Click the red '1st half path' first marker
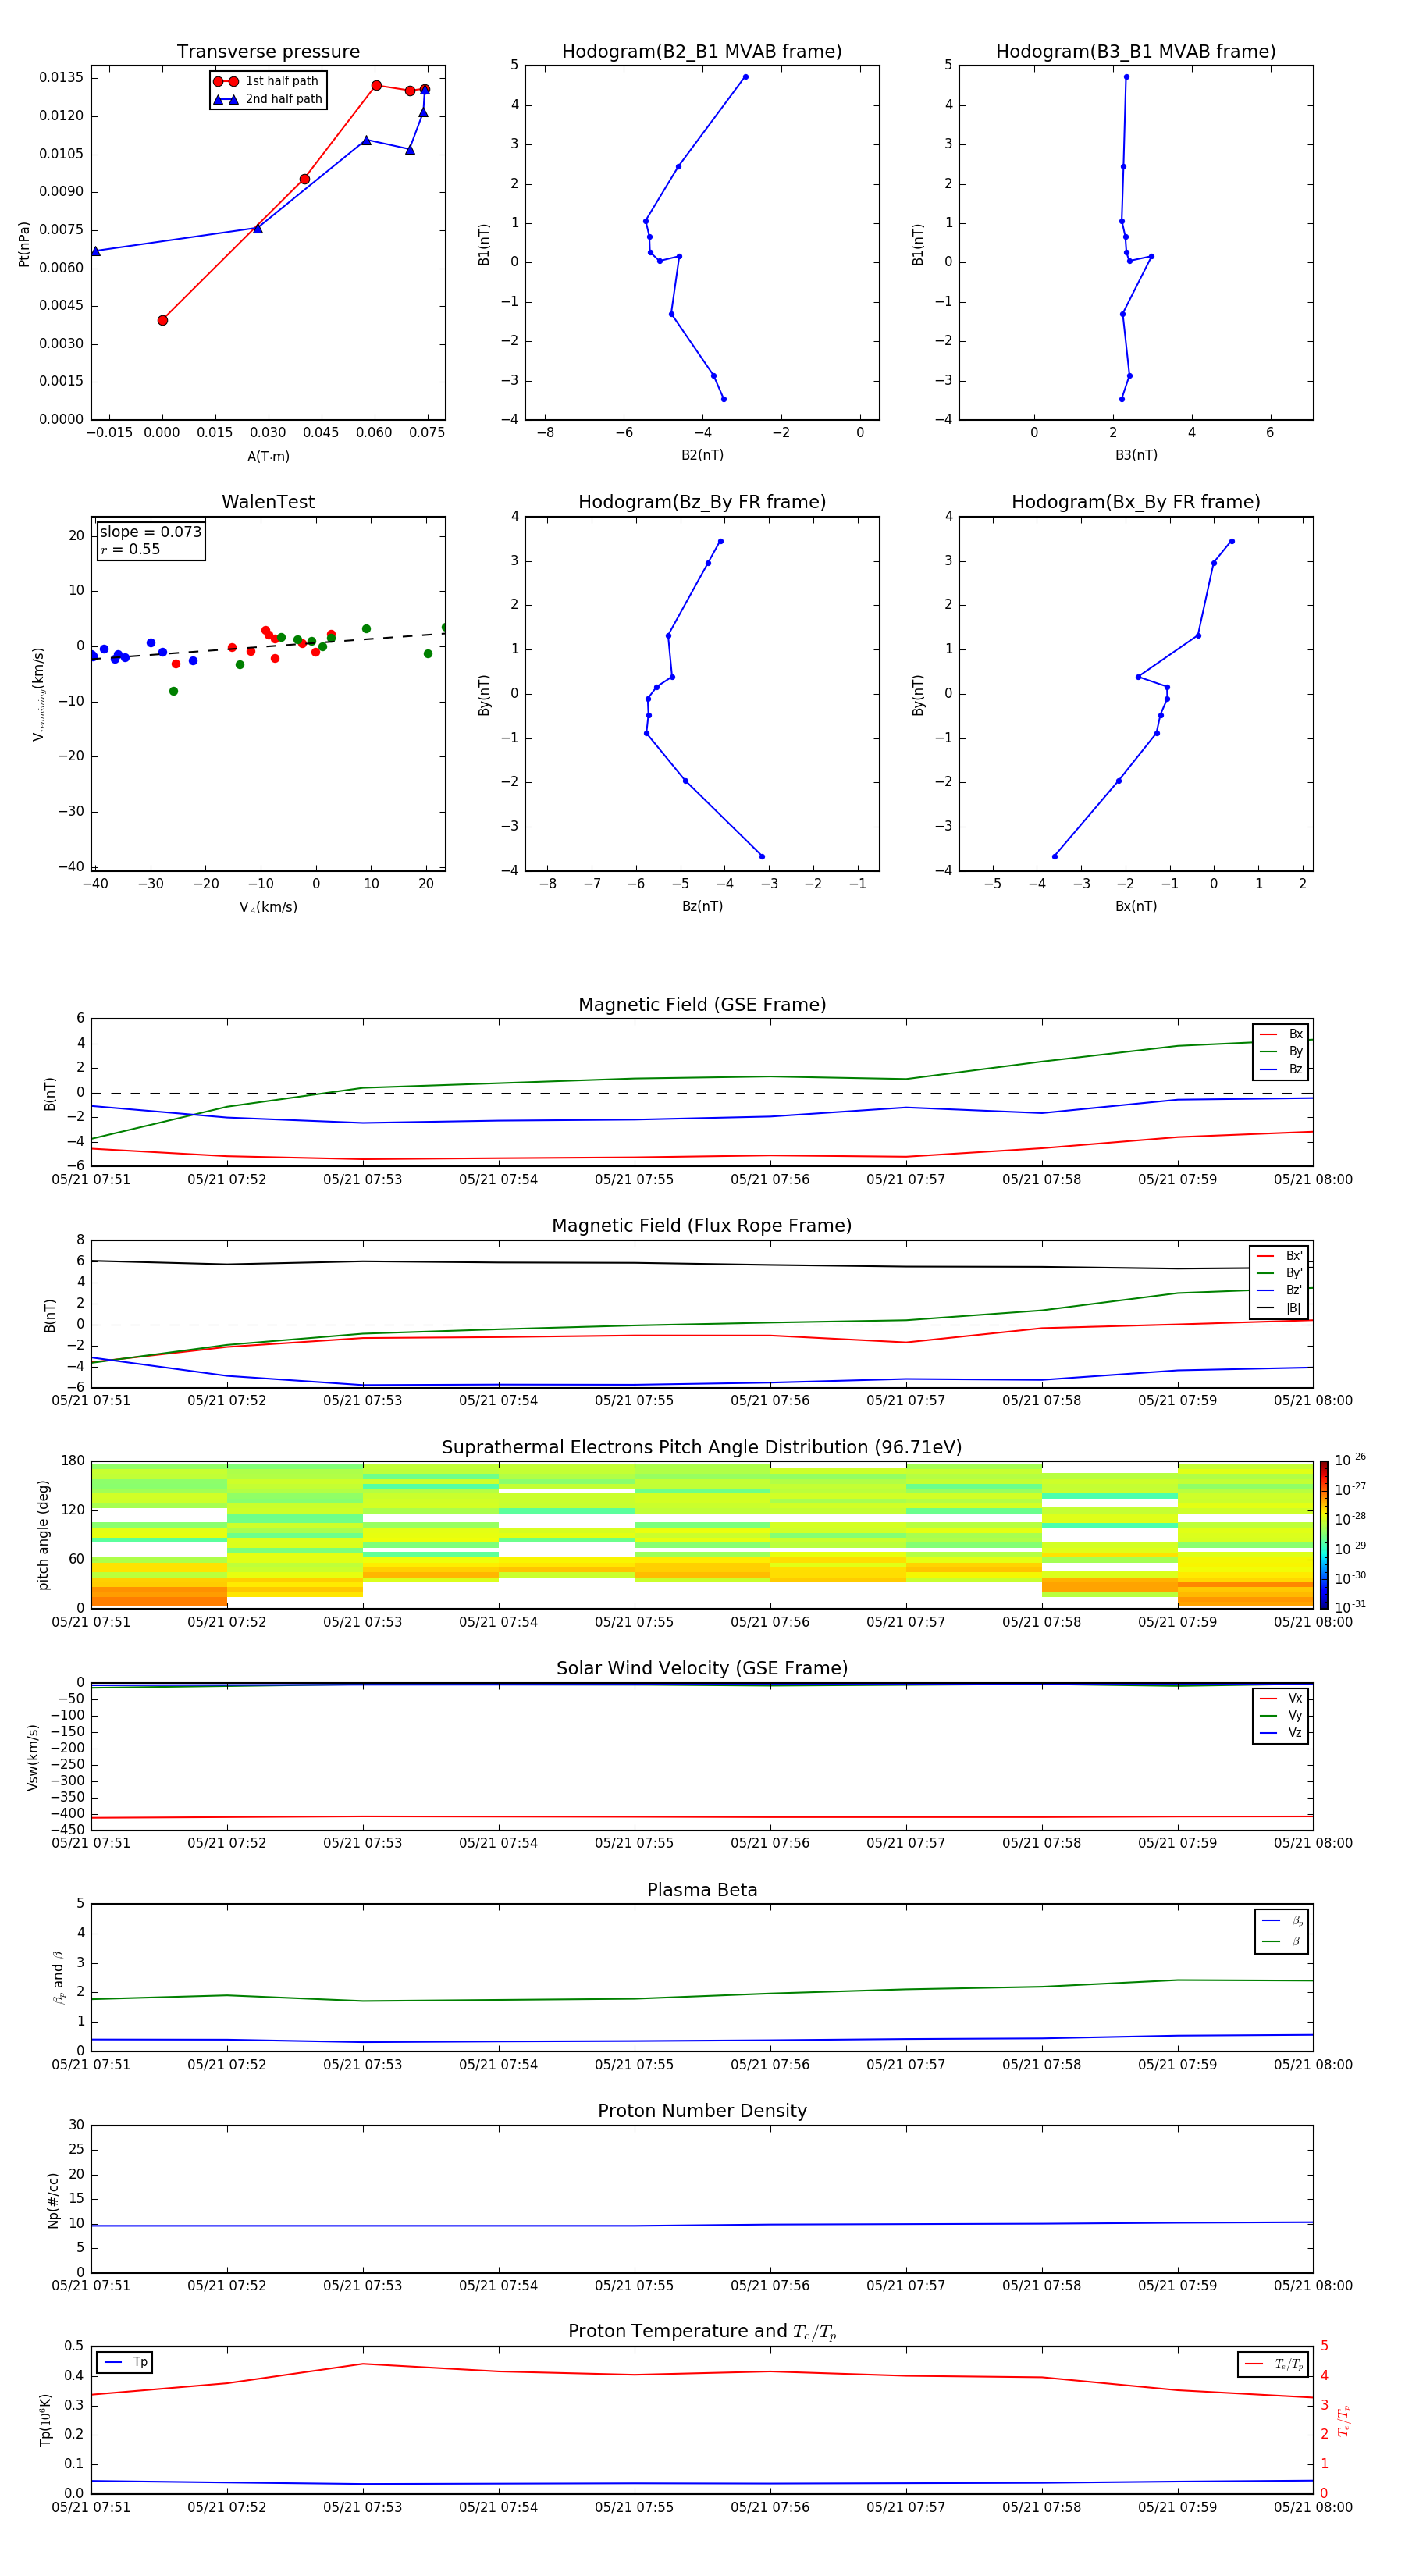The image size is (1405, 2576). coord(162,320)
